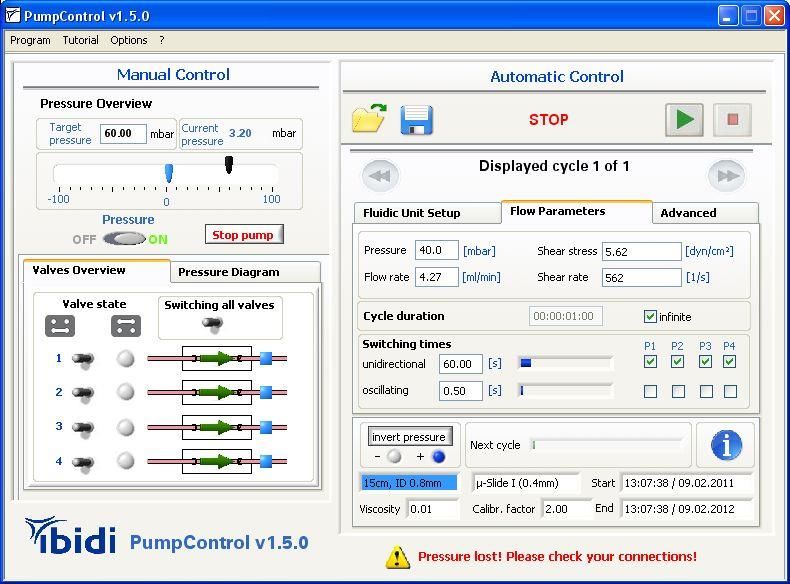This screenshot has width=790, height=584.
Task: Click valve 4 status indicator light
Action: (125, 461)
